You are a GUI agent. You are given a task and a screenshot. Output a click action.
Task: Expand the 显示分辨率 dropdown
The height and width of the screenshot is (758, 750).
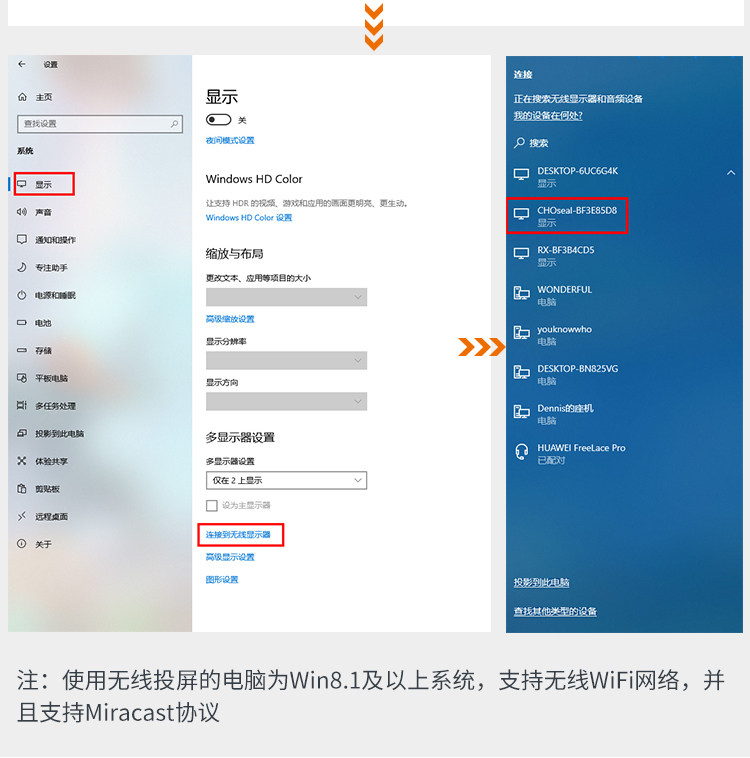[x=286, y=360]
